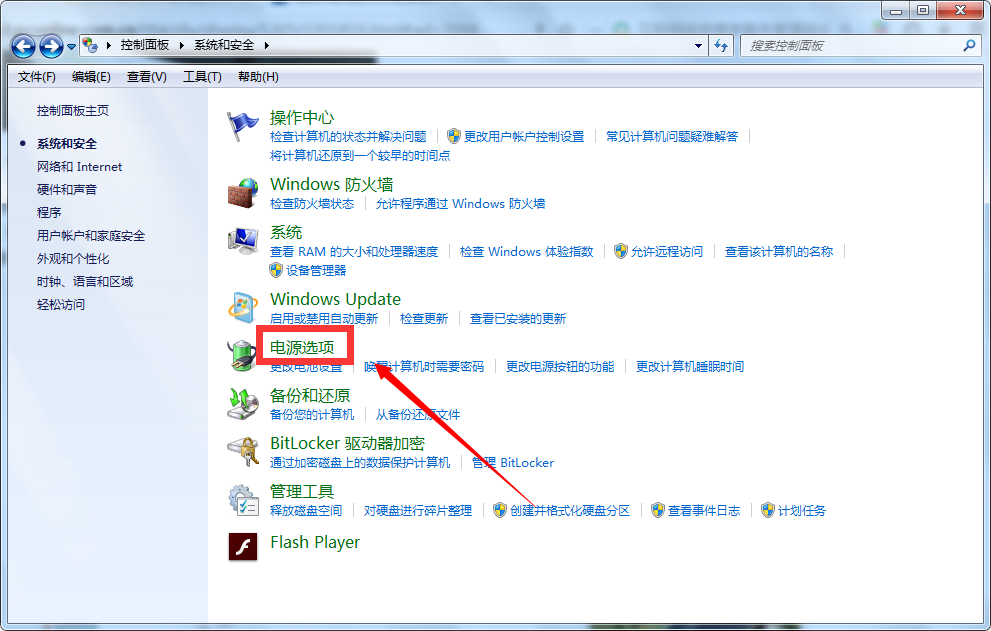
Task: Click 控制面板 in the address breadcrumb
Action: [145, 45]
